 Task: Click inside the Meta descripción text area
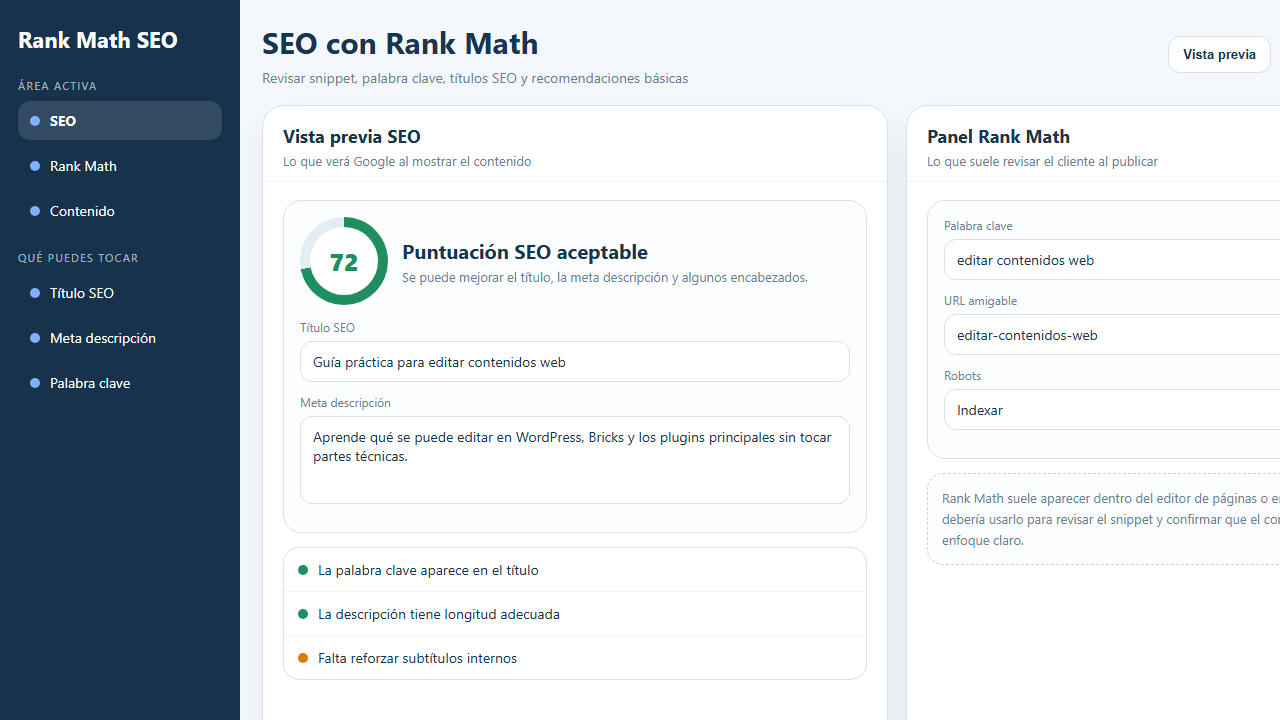tap(574, 460)
